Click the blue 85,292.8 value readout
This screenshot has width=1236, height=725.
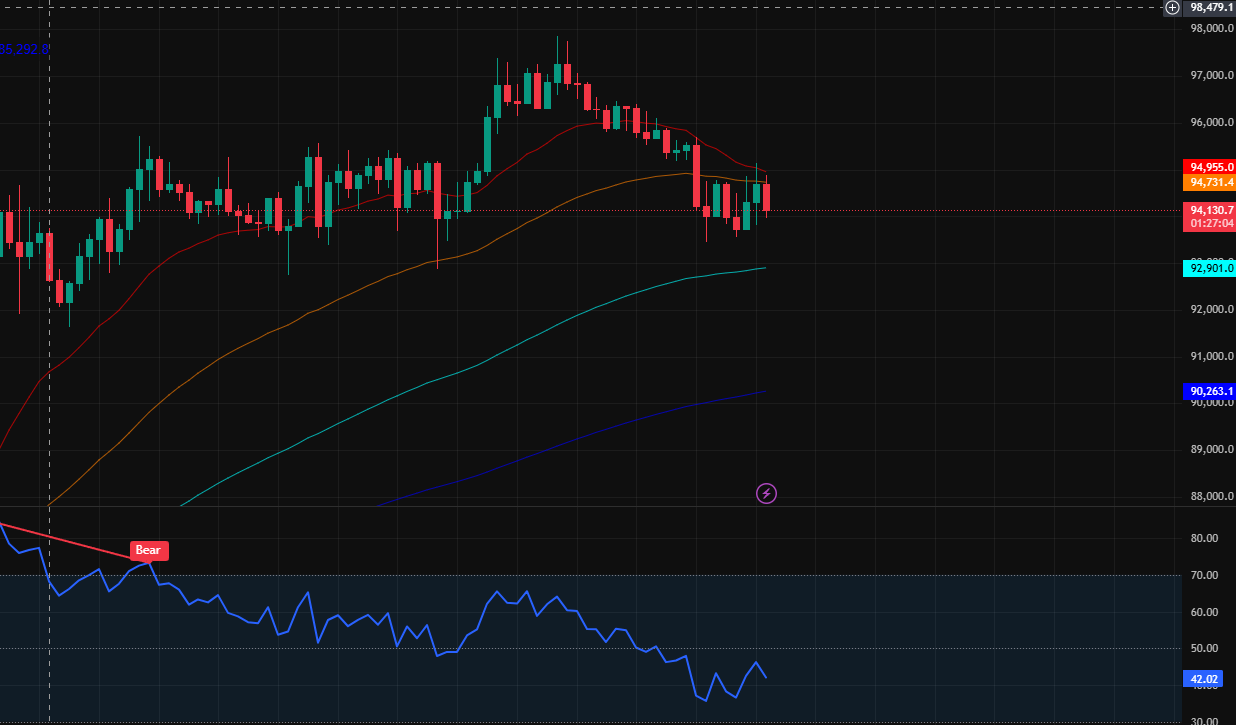[24, 47]
